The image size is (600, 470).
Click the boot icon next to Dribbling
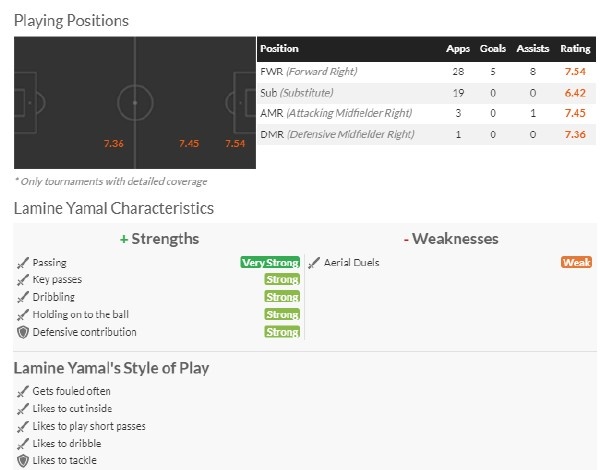point(22,297)
